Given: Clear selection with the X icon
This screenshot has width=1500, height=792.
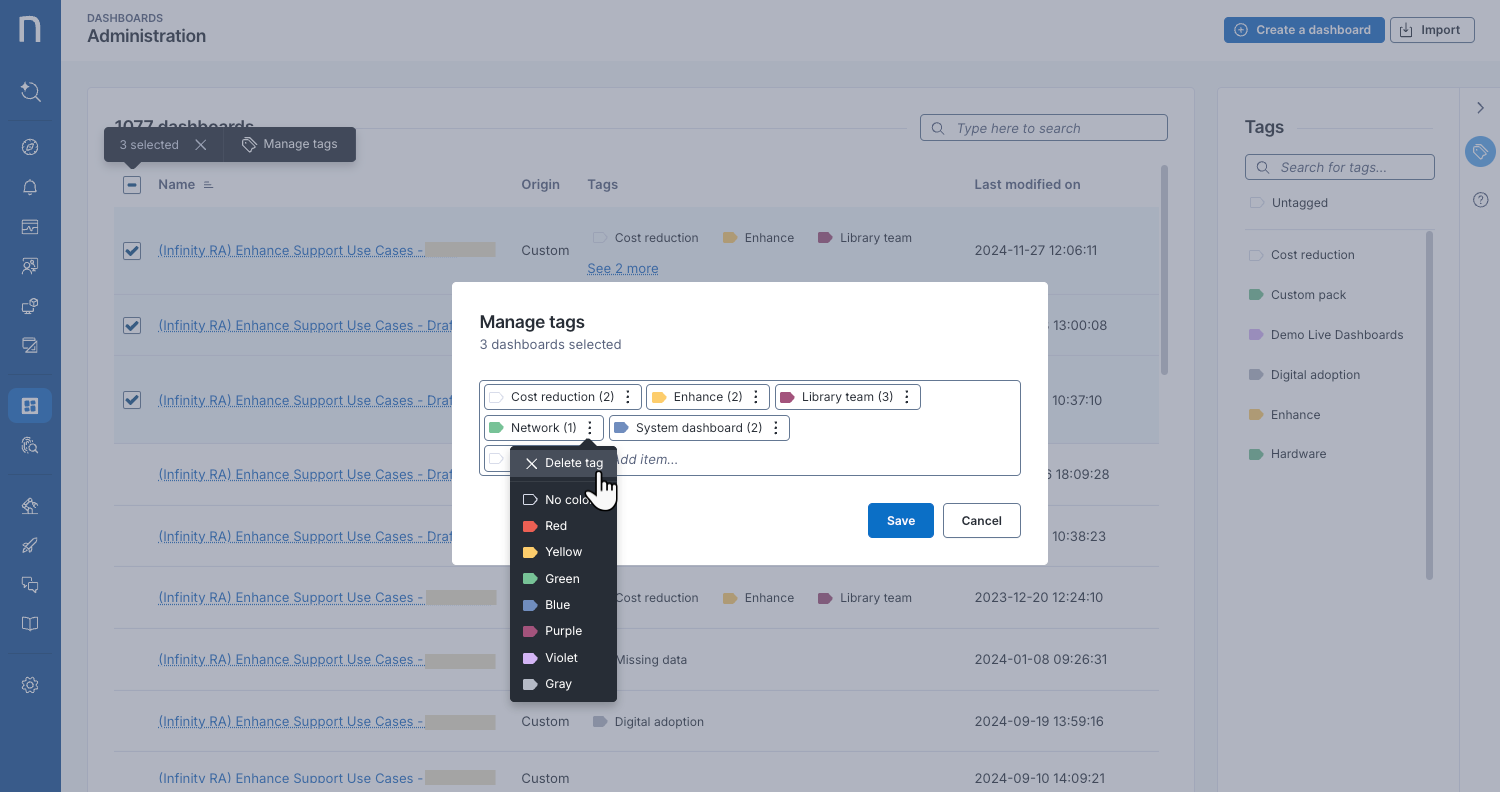Looking at the screenshot, I should tap(201, 145).
